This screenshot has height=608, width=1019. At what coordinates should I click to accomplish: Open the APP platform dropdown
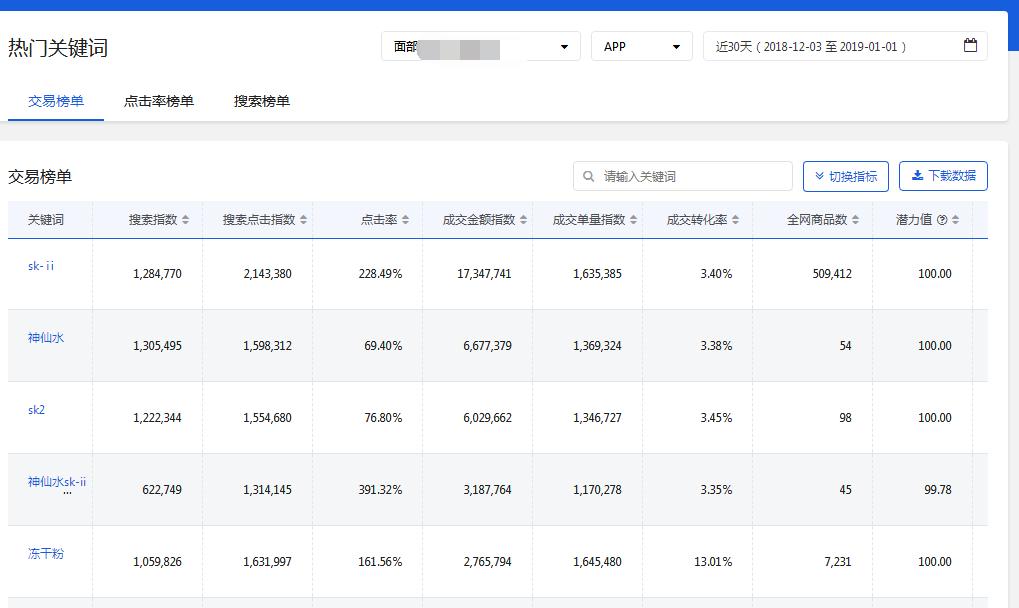coord(641,46)
